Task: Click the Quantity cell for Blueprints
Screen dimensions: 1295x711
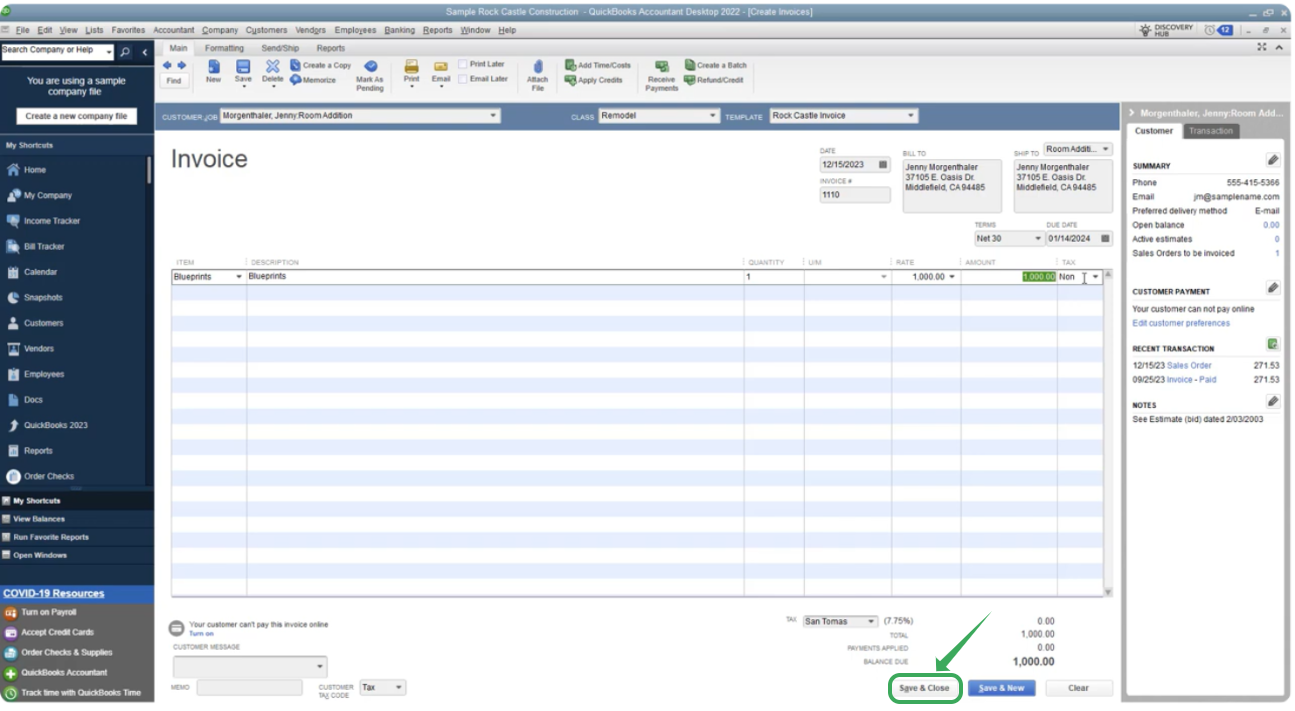Action: point(773,277)
